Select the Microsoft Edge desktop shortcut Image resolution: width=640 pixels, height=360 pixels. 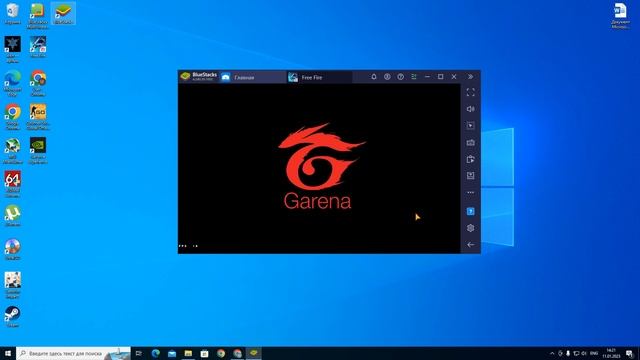pos(12,83)
